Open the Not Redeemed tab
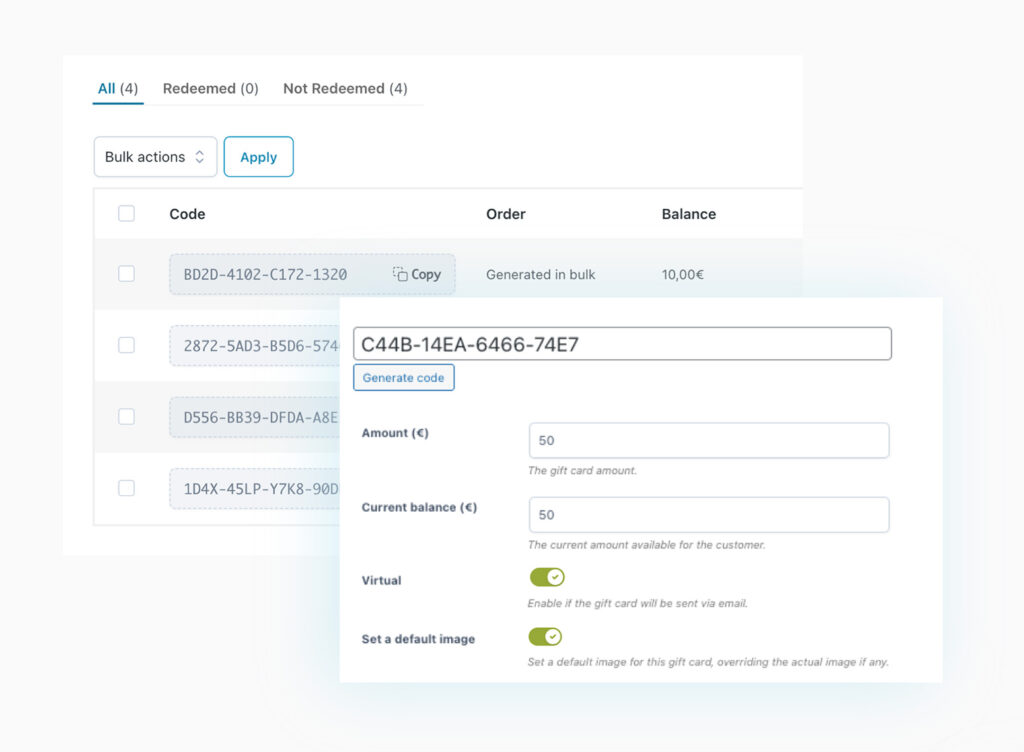 (345, 88)
